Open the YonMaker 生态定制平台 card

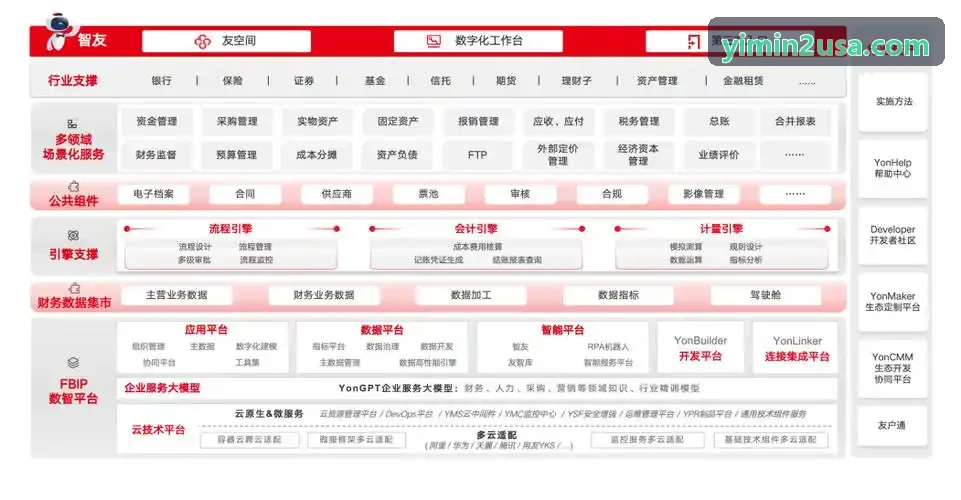click(893, 301)
